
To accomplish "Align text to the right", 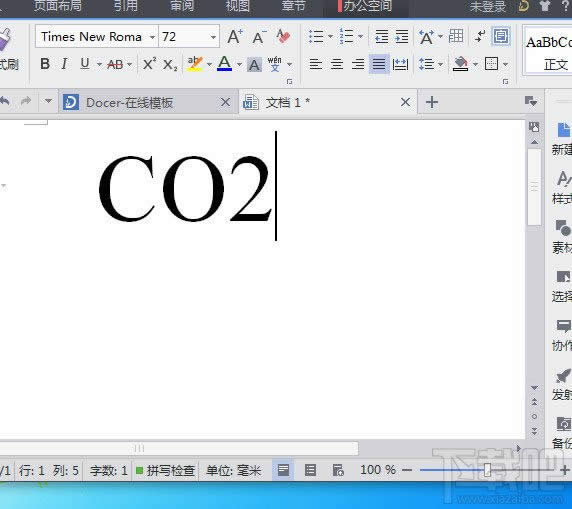I will point(358,64).
